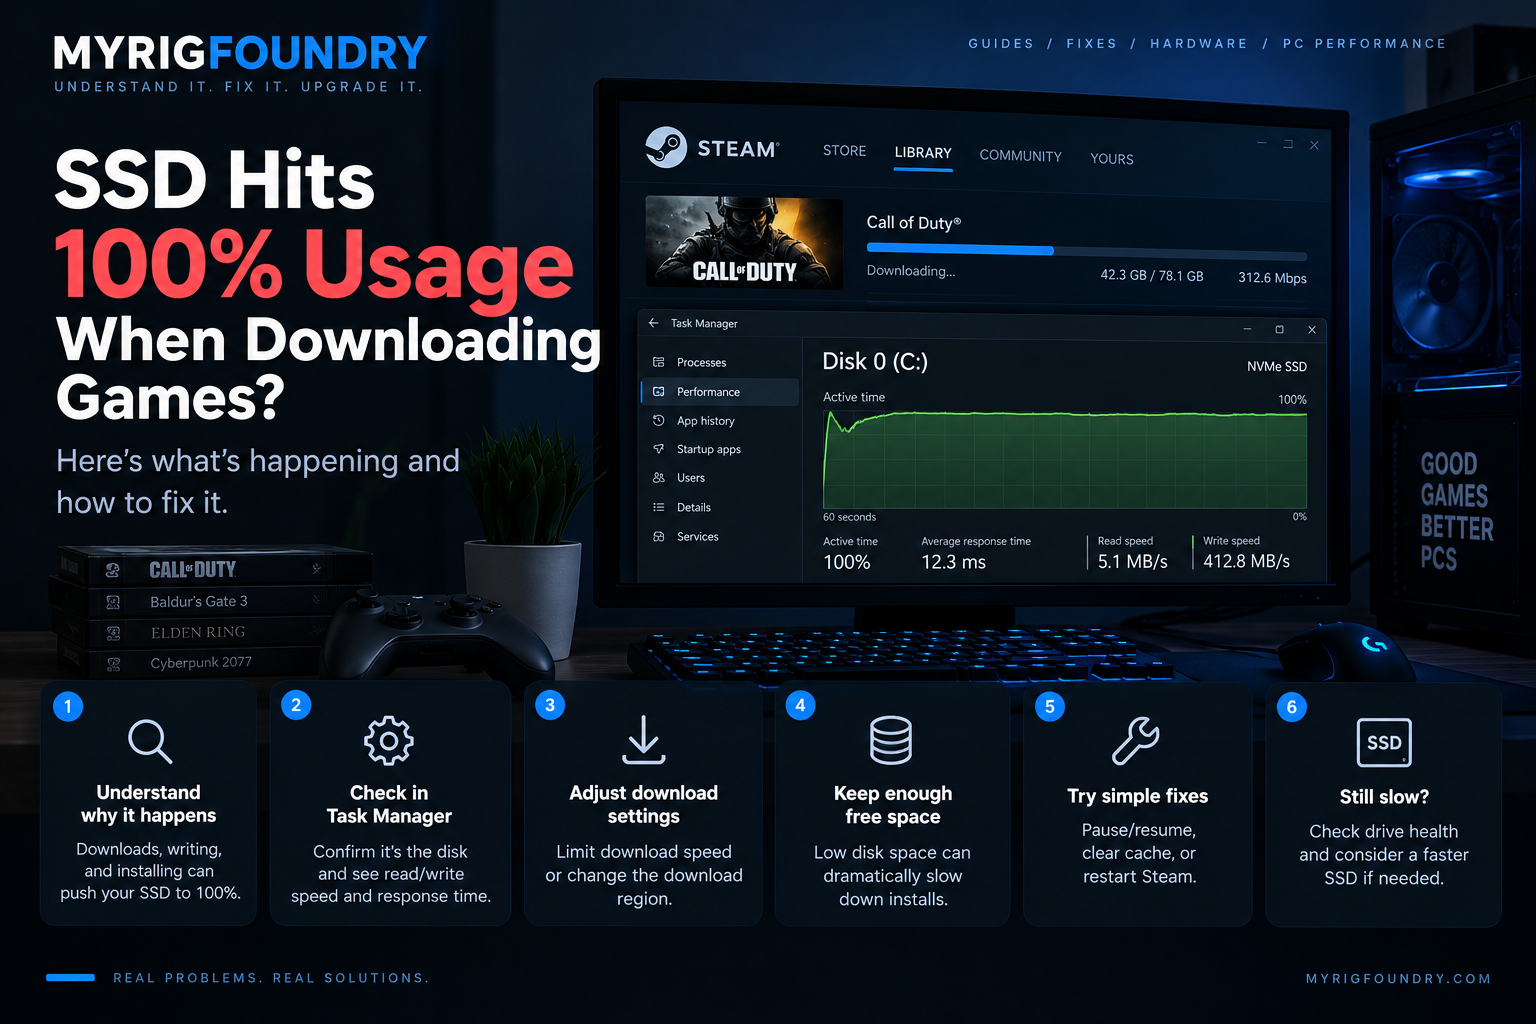Click the wrench icon in card 5
This screenshot has height=1024, width=1536.
(x=1136, y=741)
